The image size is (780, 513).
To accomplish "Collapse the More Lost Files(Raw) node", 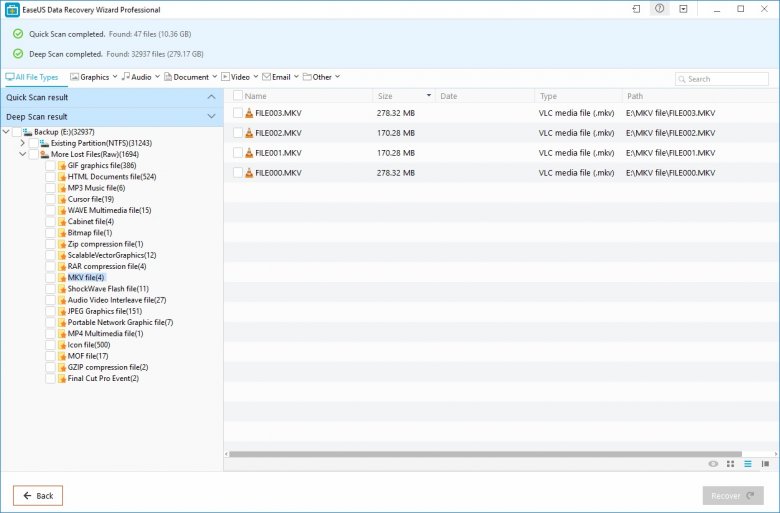I will point(22,154).
